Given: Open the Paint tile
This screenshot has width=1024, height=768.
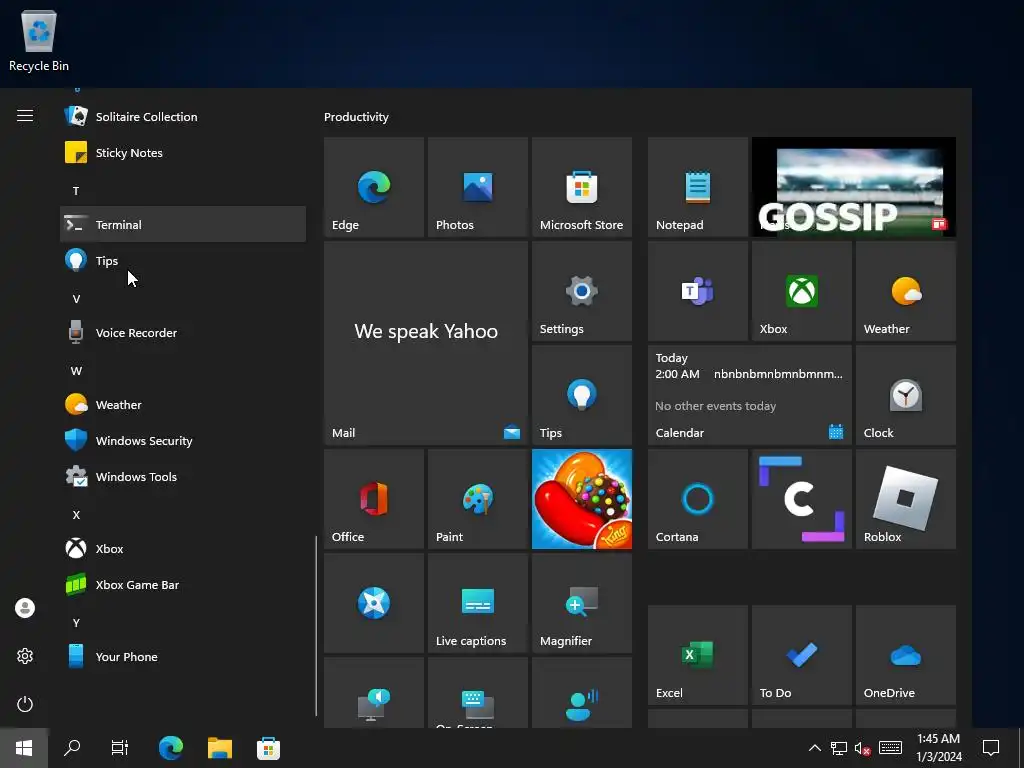Looking at the screenshot, I should [x=477, y=499].
